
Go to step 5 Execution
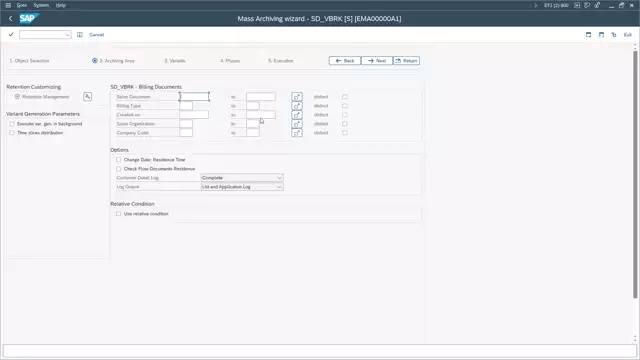pyautogui.click(x=281, y=61)
